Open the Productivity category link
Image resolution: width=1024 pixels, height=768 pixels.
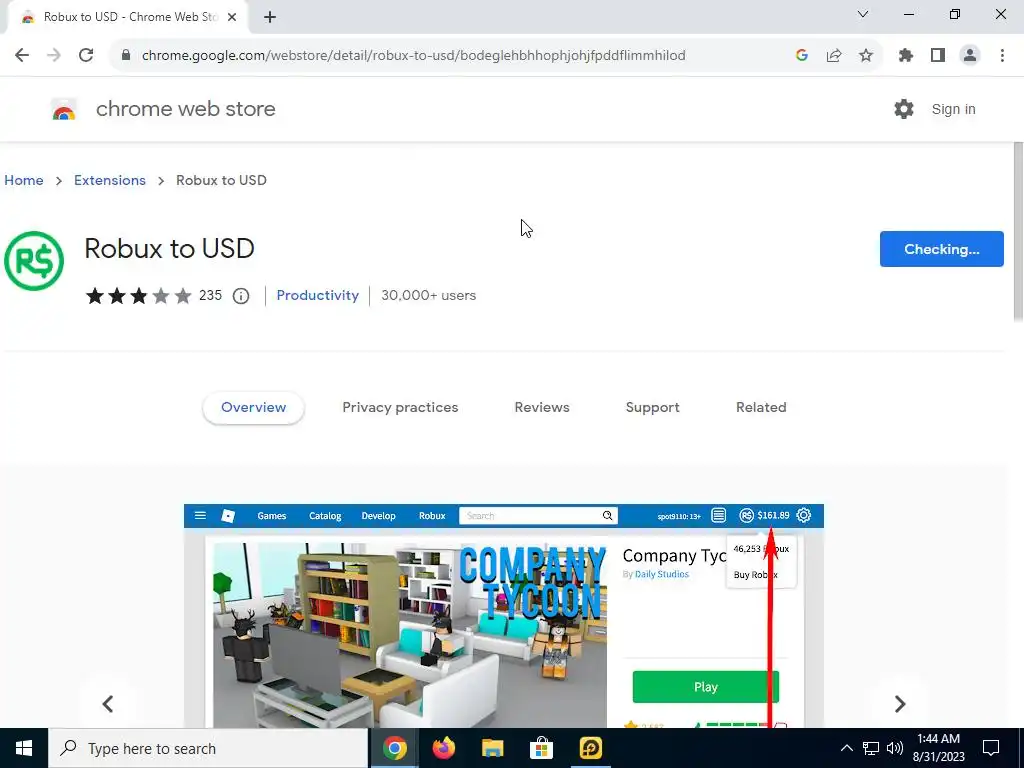click(317, 295)
